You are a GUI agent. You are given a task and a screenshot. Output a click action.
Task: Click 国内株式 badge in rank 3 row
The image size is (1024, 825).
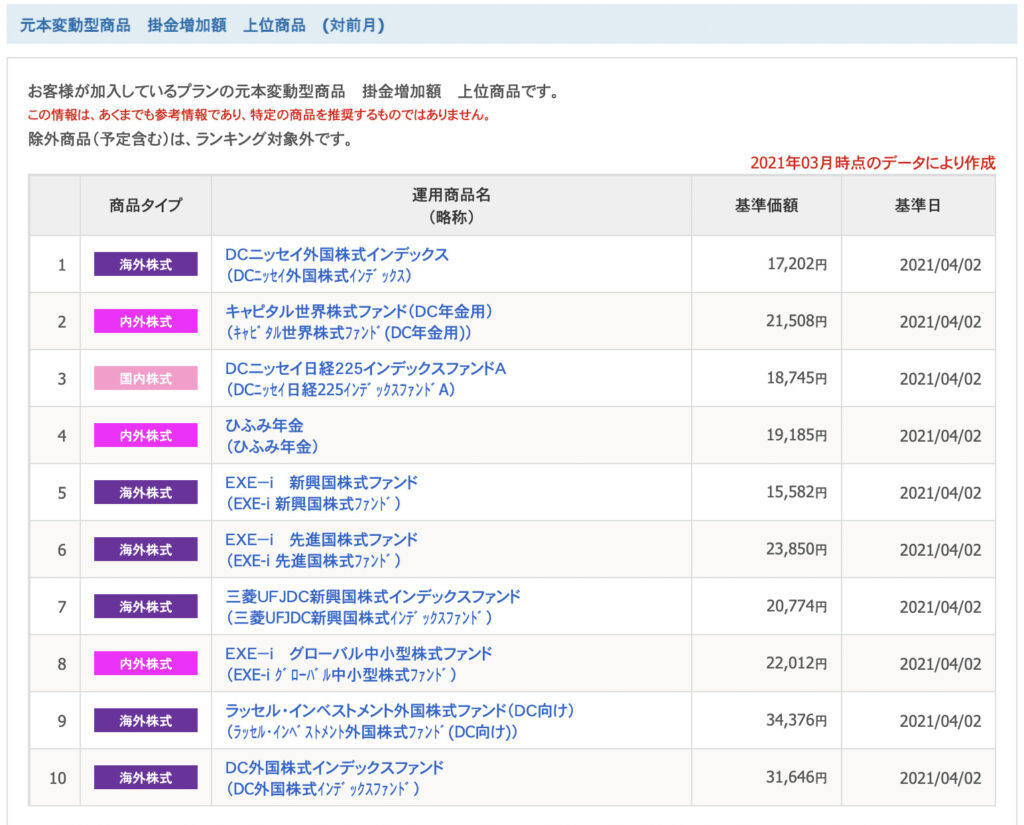[x=146, y=378]
